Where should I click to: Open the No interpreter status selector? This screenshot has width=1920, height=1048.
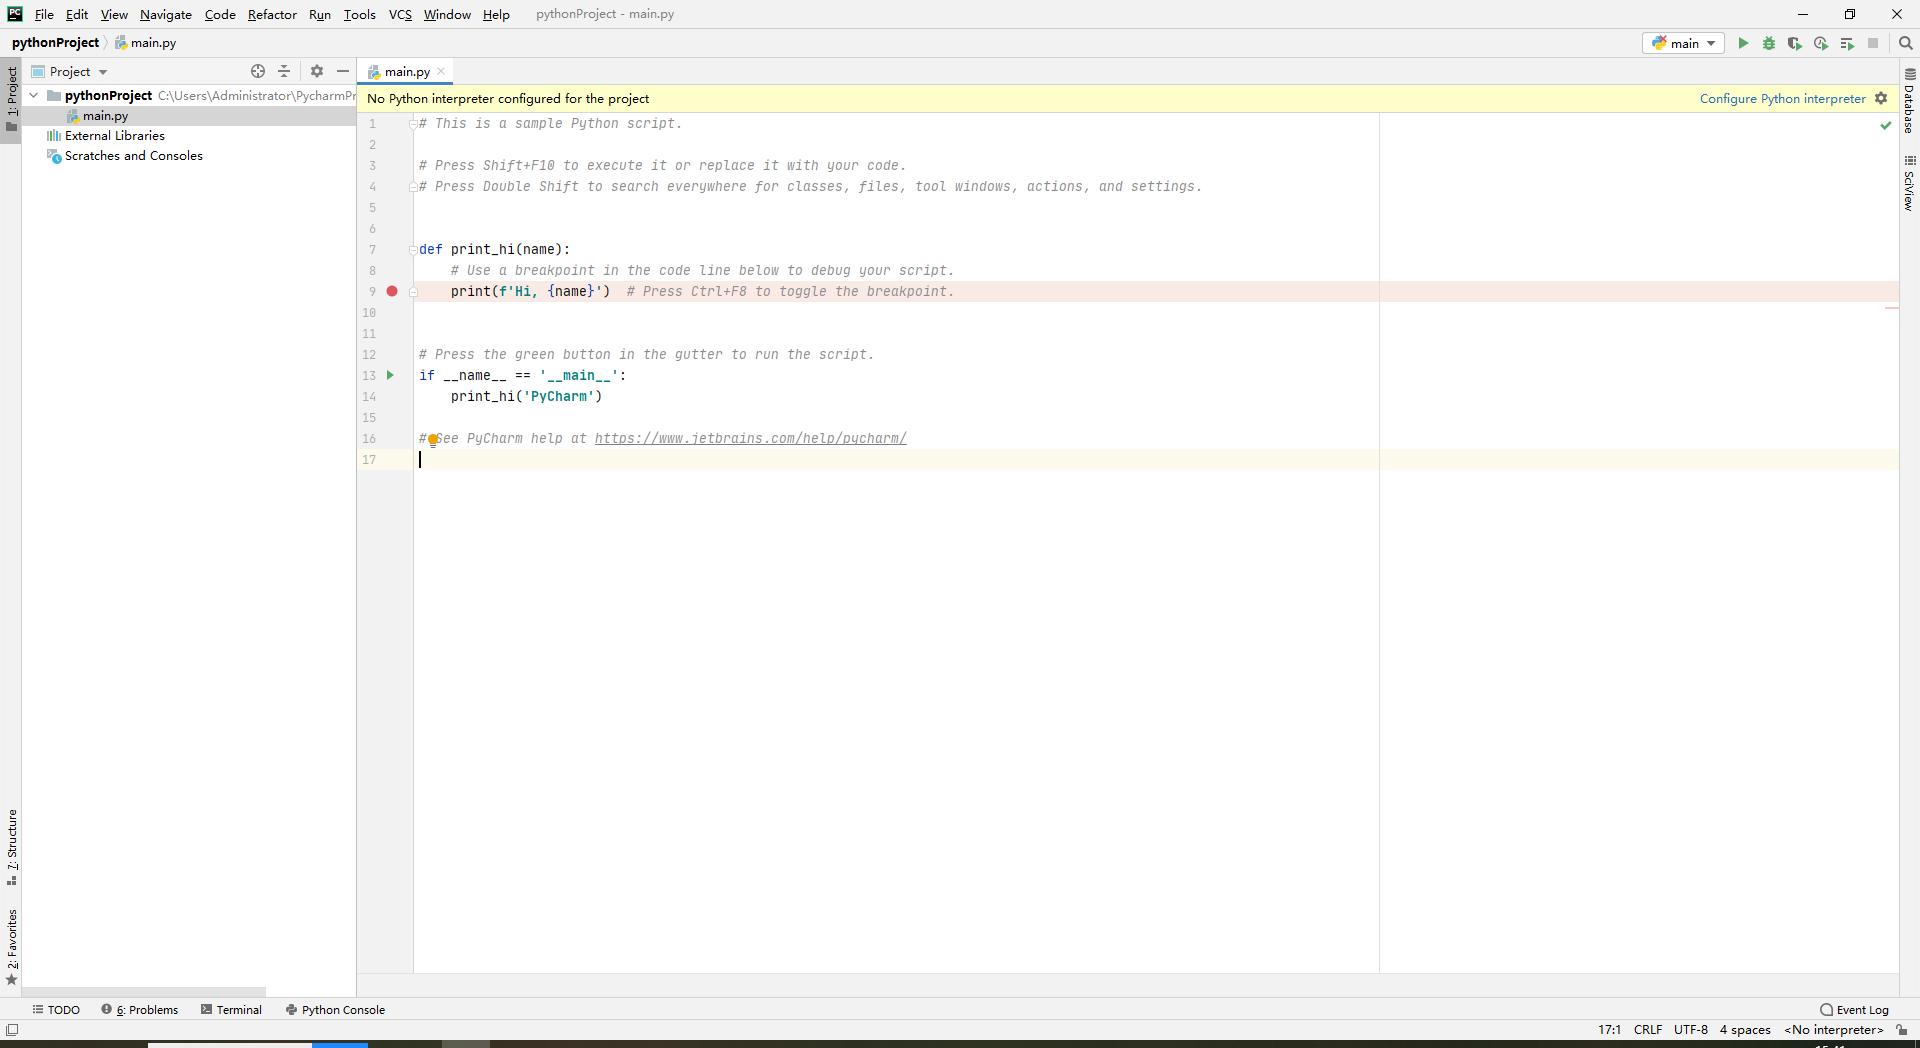click(x=1833, y=1030)
